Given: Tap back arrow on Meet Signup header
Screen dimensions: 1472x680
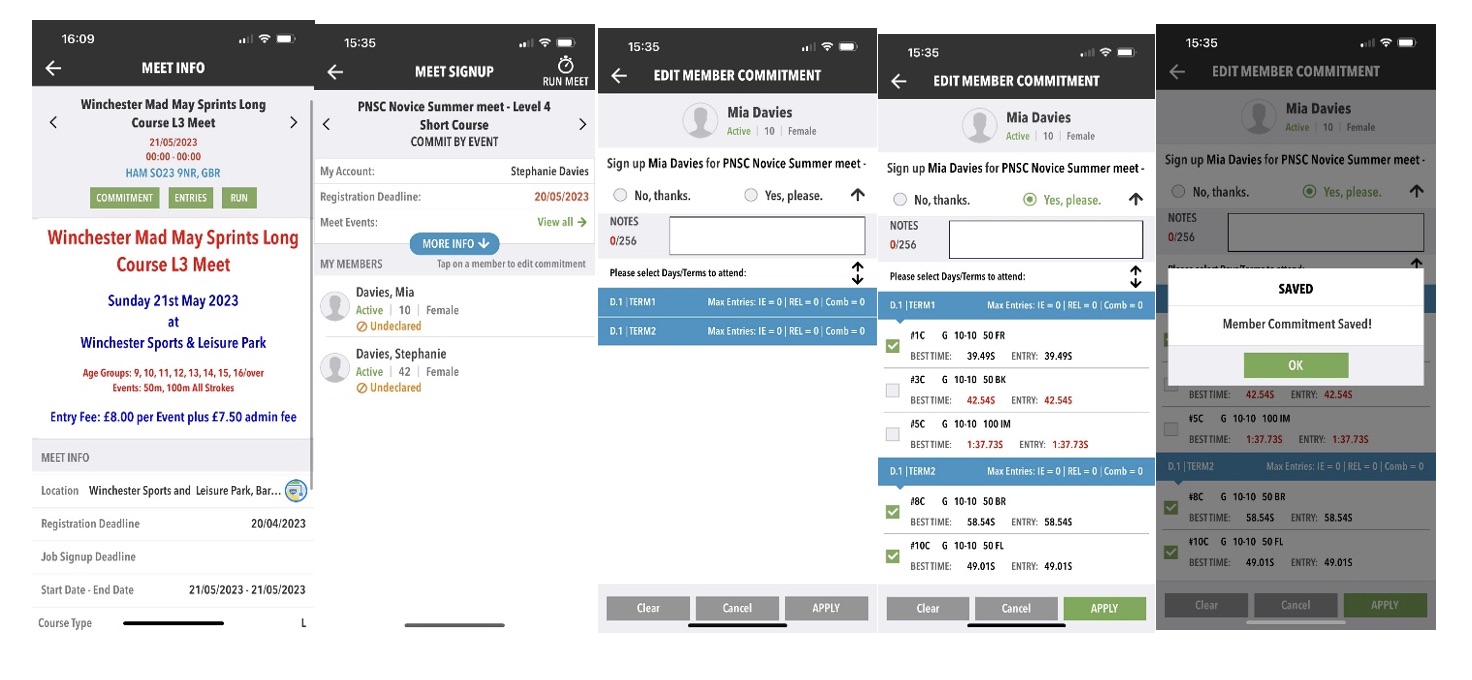Looking at the screenshot, I should click(x=335, y=72).
